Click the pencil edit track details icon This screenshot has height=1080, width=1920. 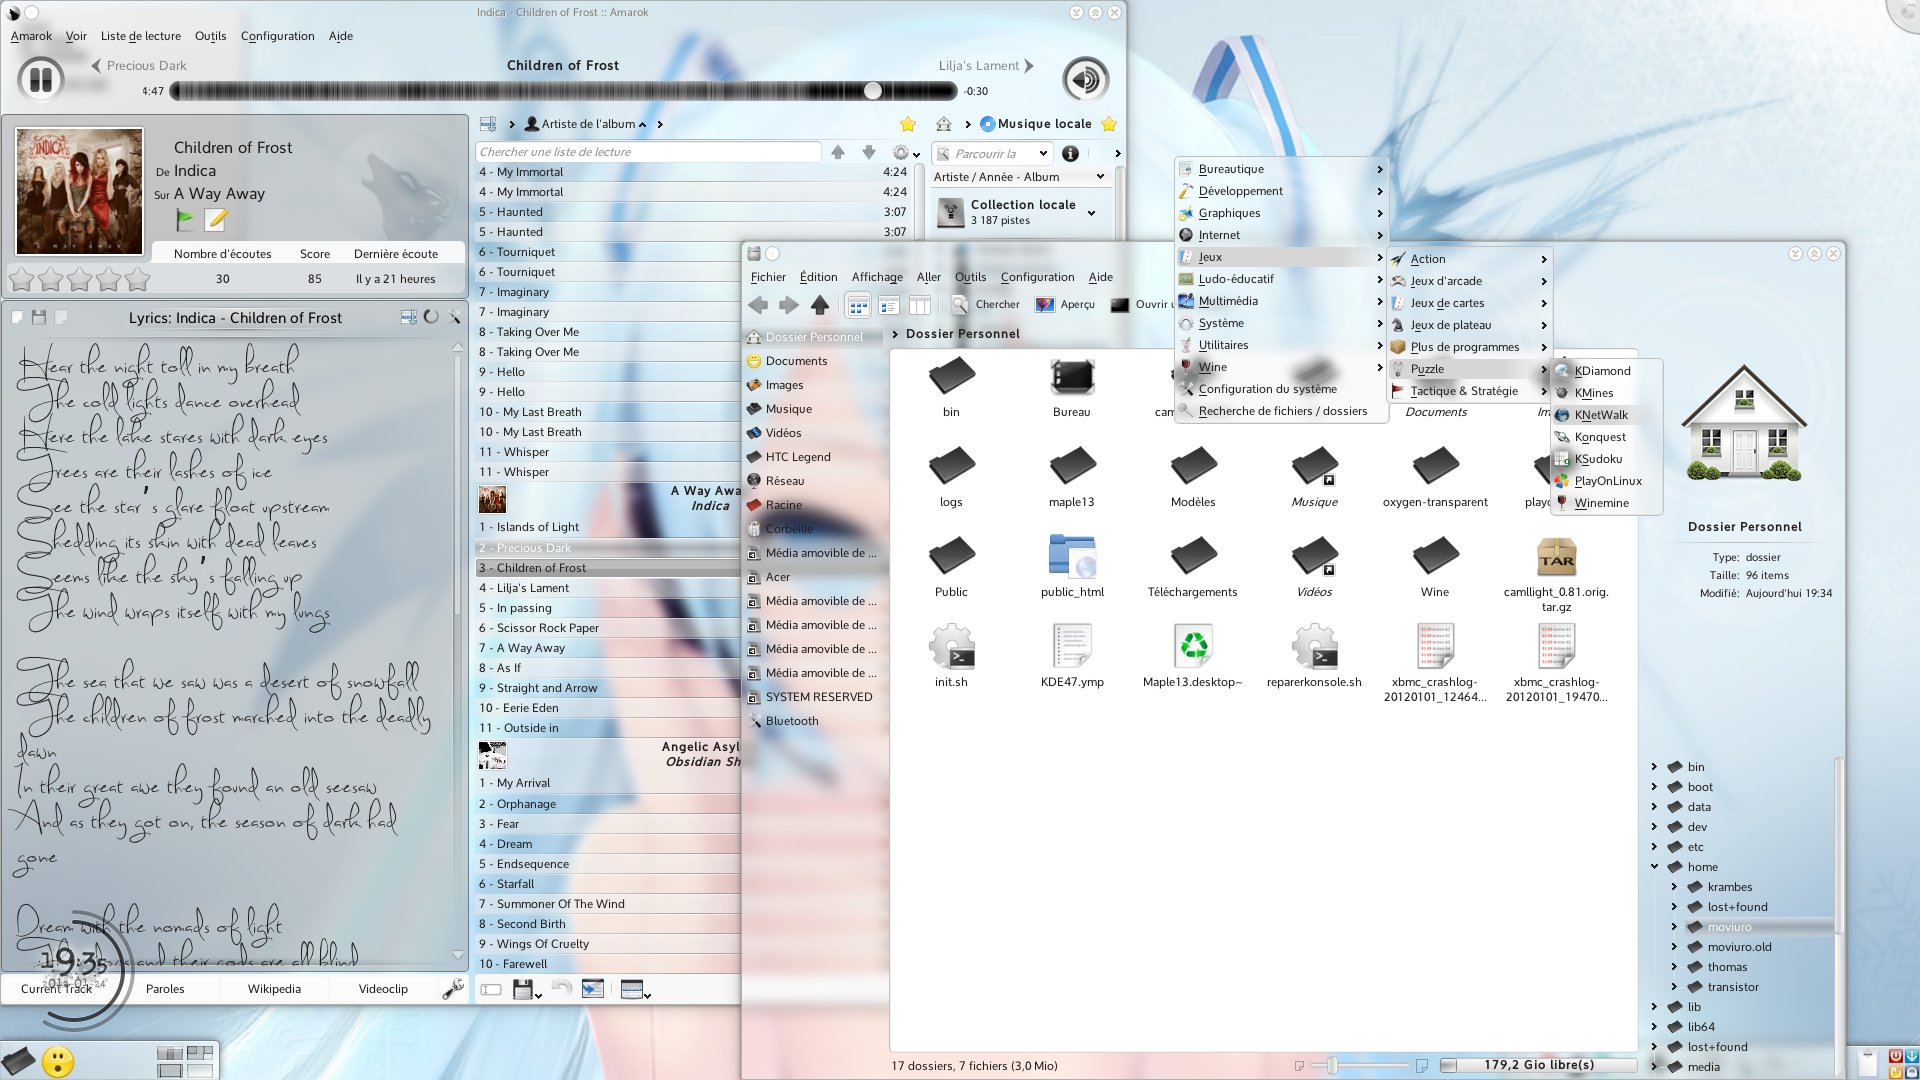point(216,219)
